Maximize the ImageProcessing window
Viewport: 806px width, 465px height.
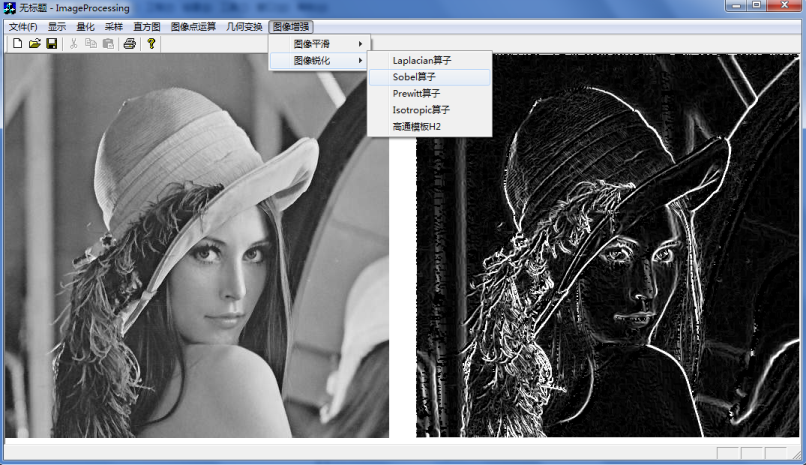coord(756,5)
